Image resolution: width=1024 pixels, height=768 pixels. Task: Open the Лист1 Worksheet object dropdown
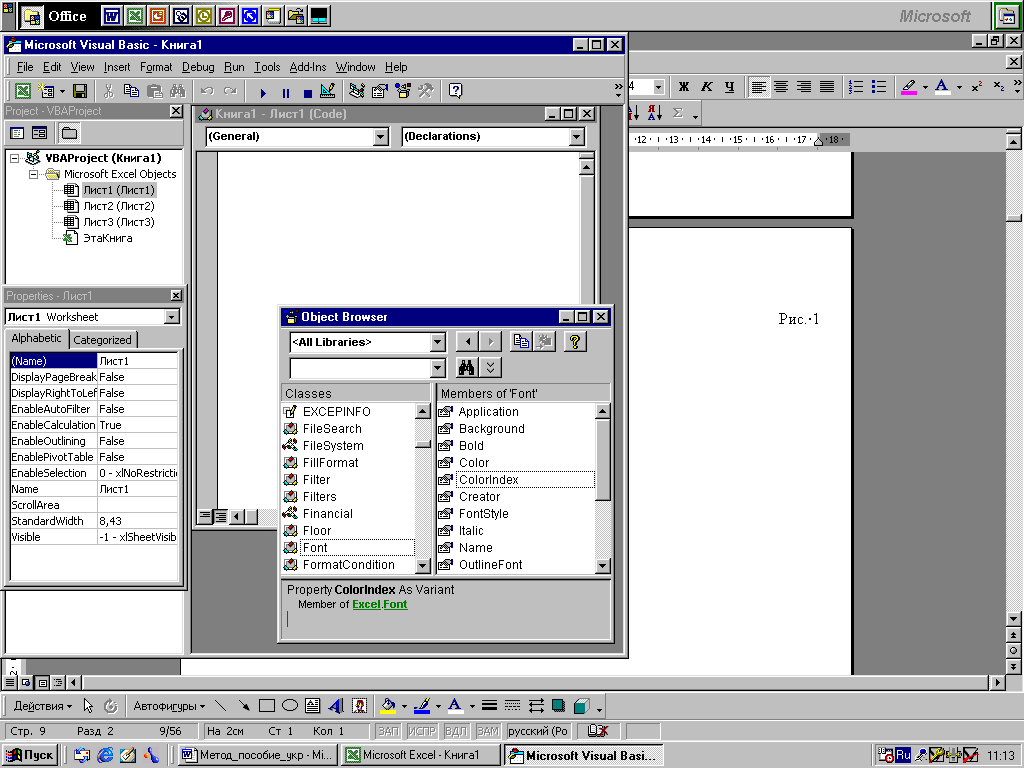[172, 317]
